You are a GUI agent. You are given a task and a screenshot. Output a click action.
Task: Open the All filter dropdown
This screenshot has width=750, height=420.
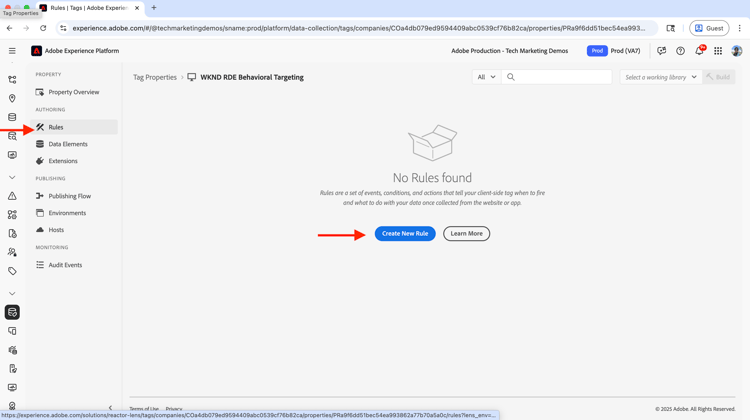[486, 77]
